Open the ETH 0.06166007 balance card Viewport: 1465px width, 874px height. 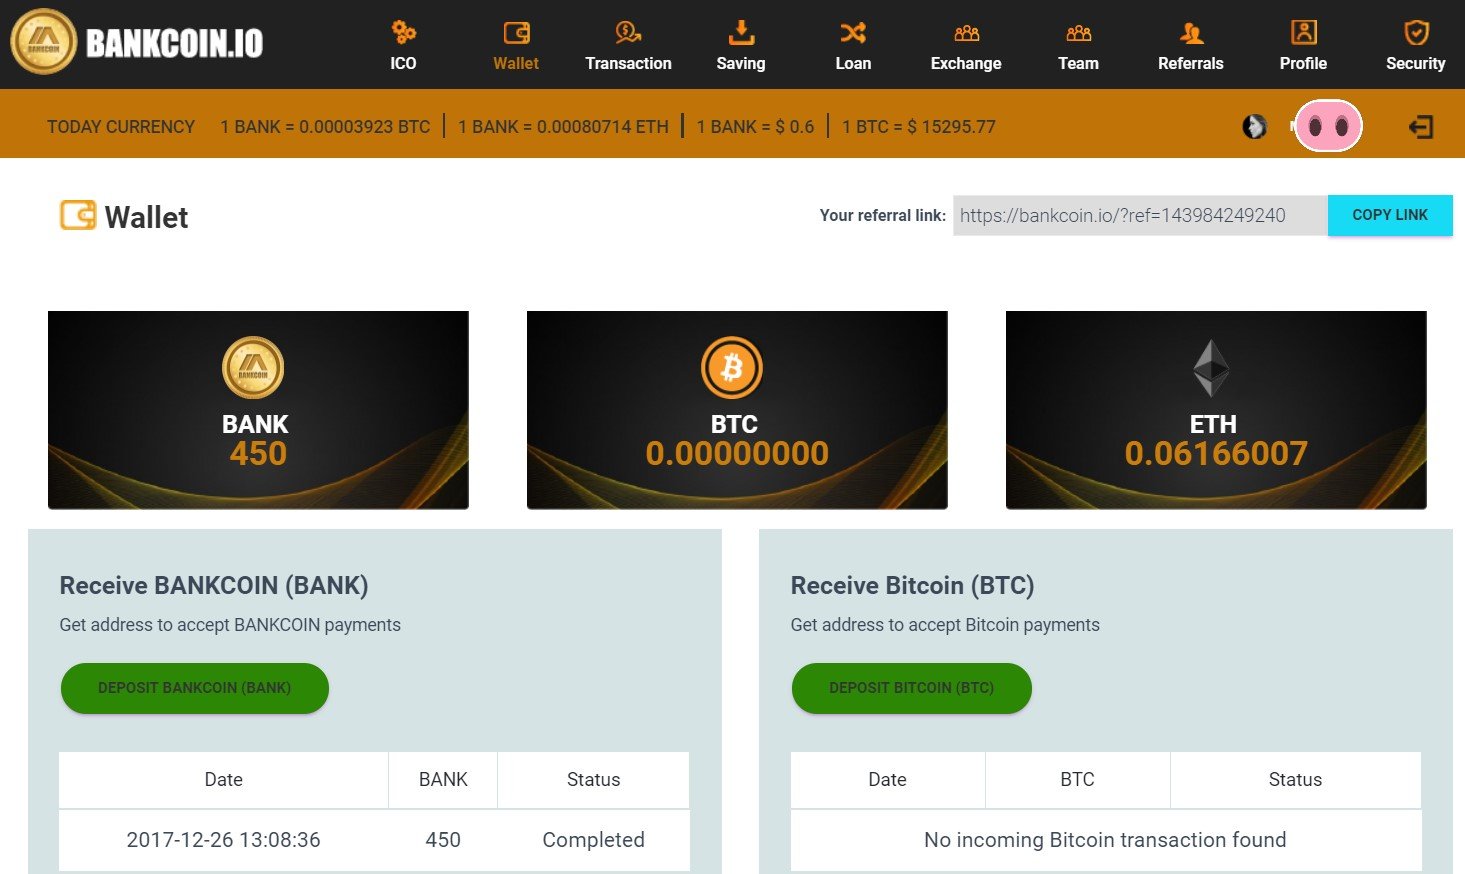coord(1216,410)
